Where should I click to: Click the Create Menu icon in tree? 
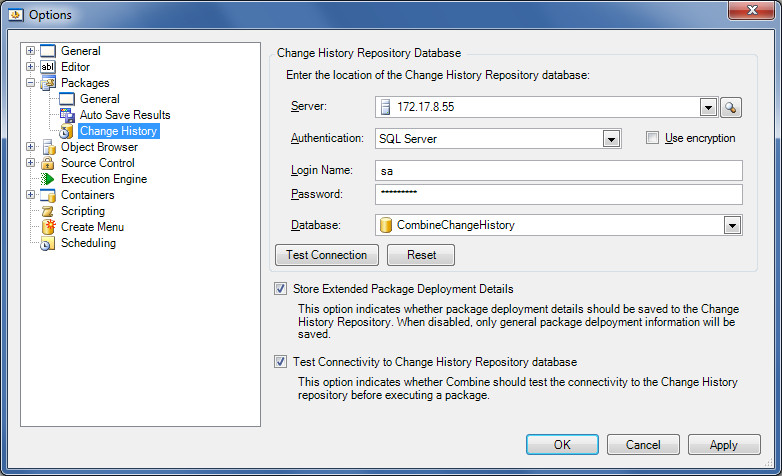click(x=48, y=227)
